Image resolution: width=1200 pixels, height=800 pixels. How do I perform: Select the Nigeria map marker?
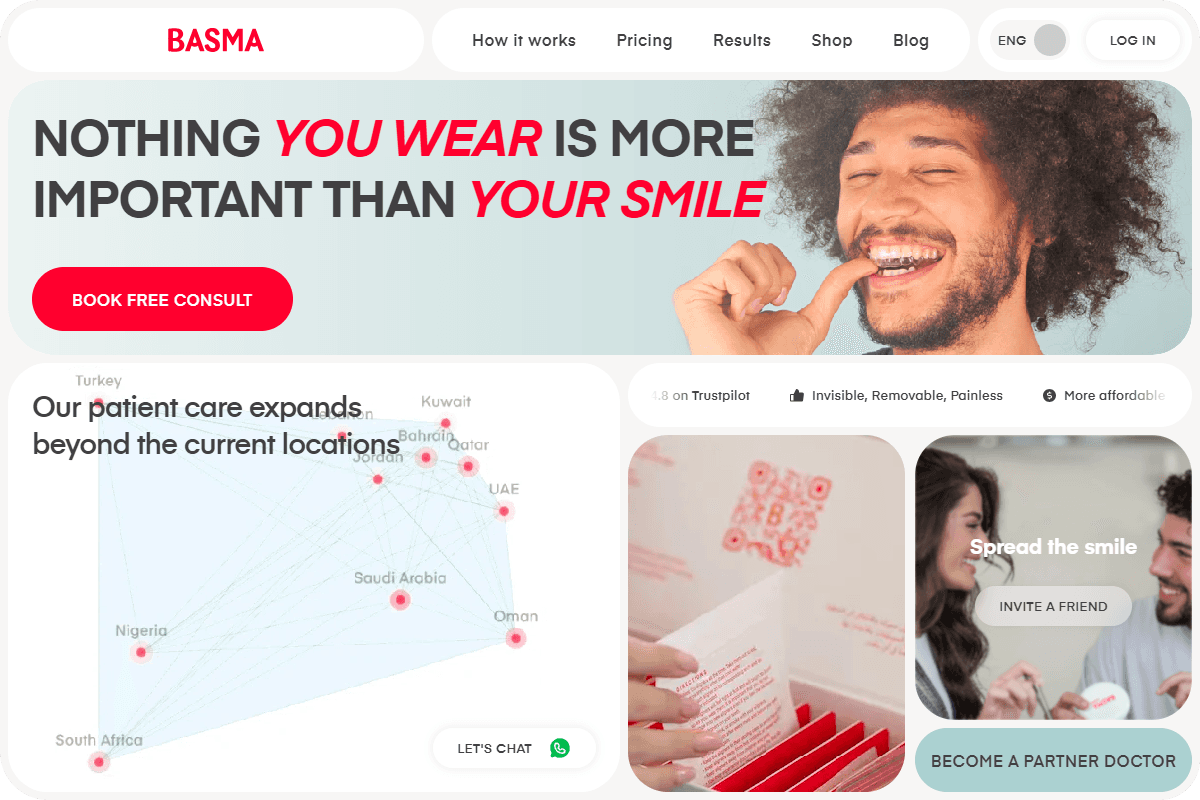click(x=141, y=652)
